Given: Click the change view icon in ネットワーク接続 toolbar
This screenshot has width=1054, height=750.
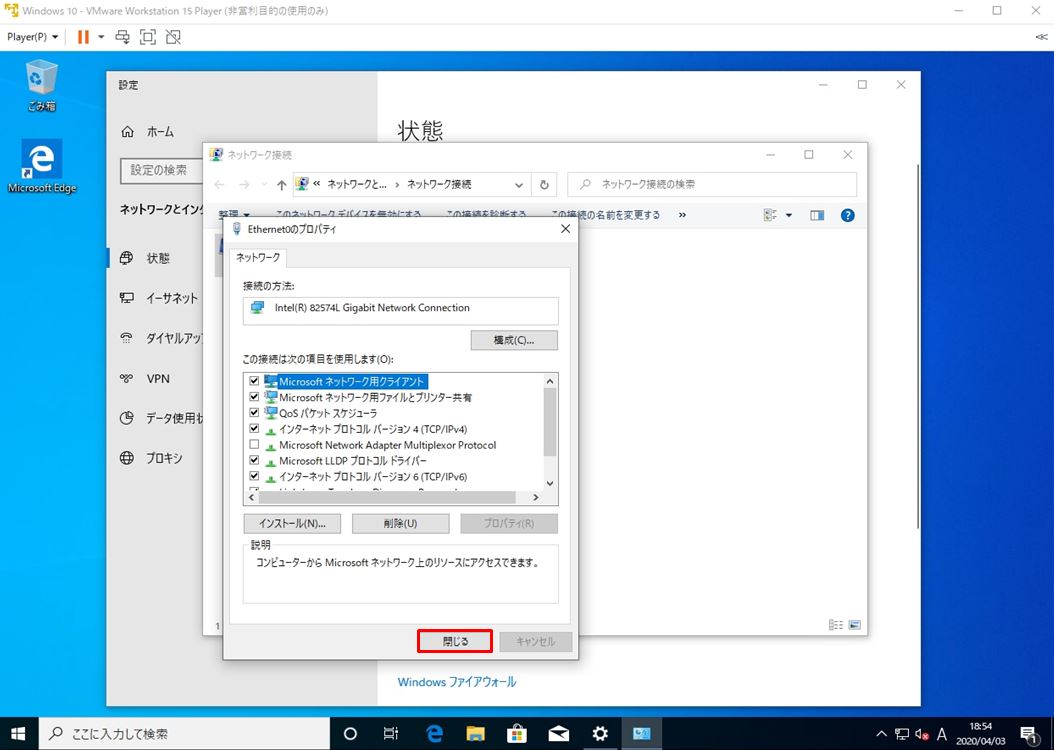Looking at the screenshot, I should (x=771, y=216).
